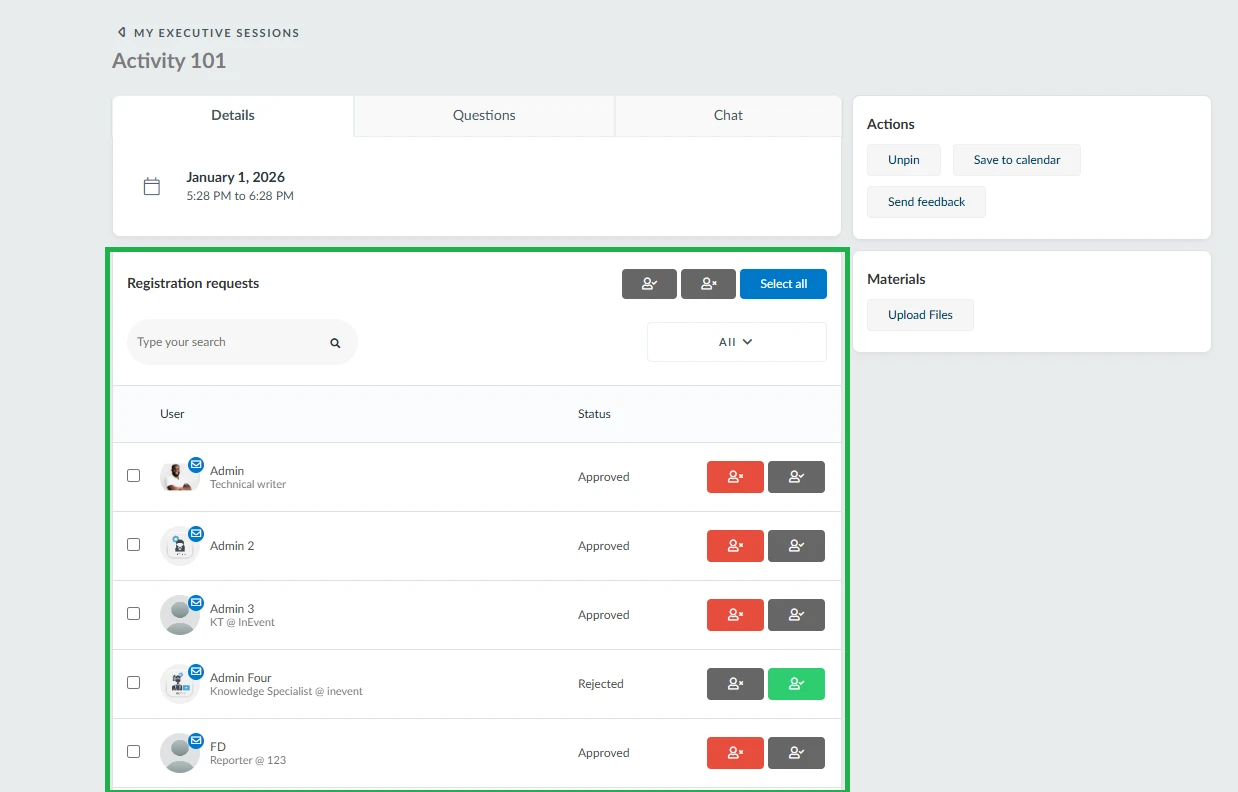Click the search magnifier icon
The width and height of the screenshot is (1238, 792).
click(335, 342)
